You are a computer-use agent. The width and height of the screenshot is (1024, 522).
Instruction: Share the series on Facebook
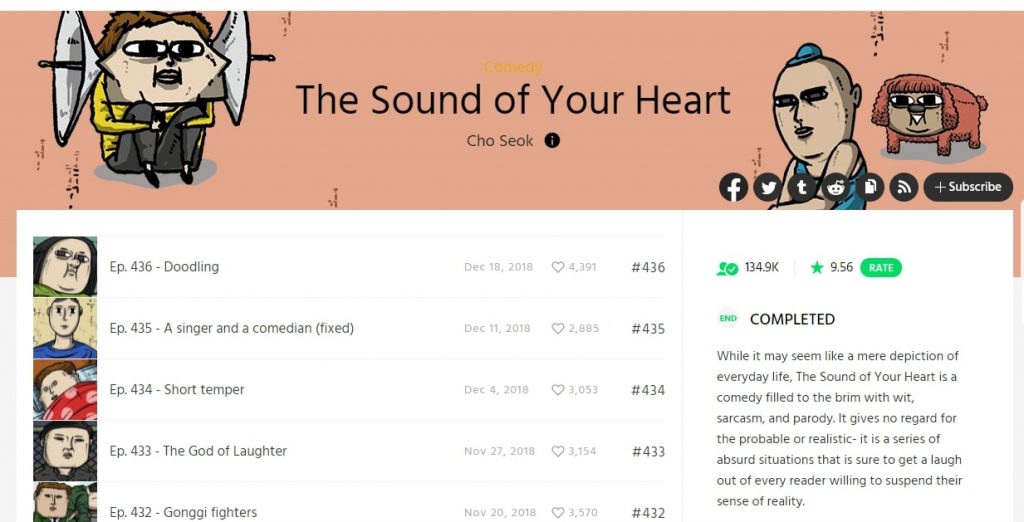click(x=733, y=187)
